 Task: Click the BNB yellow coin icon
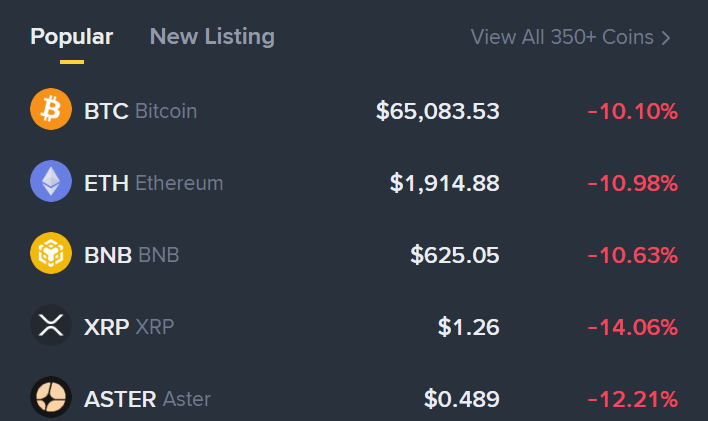pos(50,254)
